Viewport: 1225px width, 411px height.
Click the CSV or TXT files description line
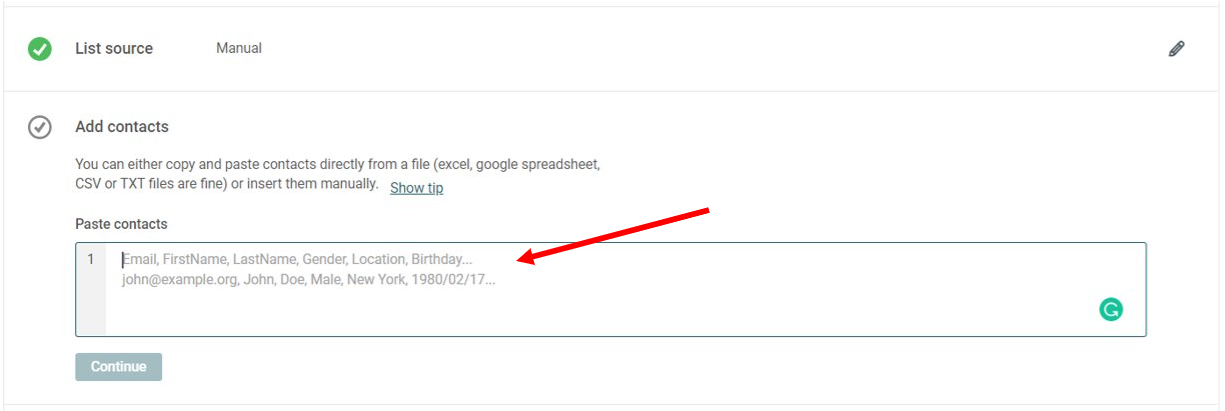227,184
